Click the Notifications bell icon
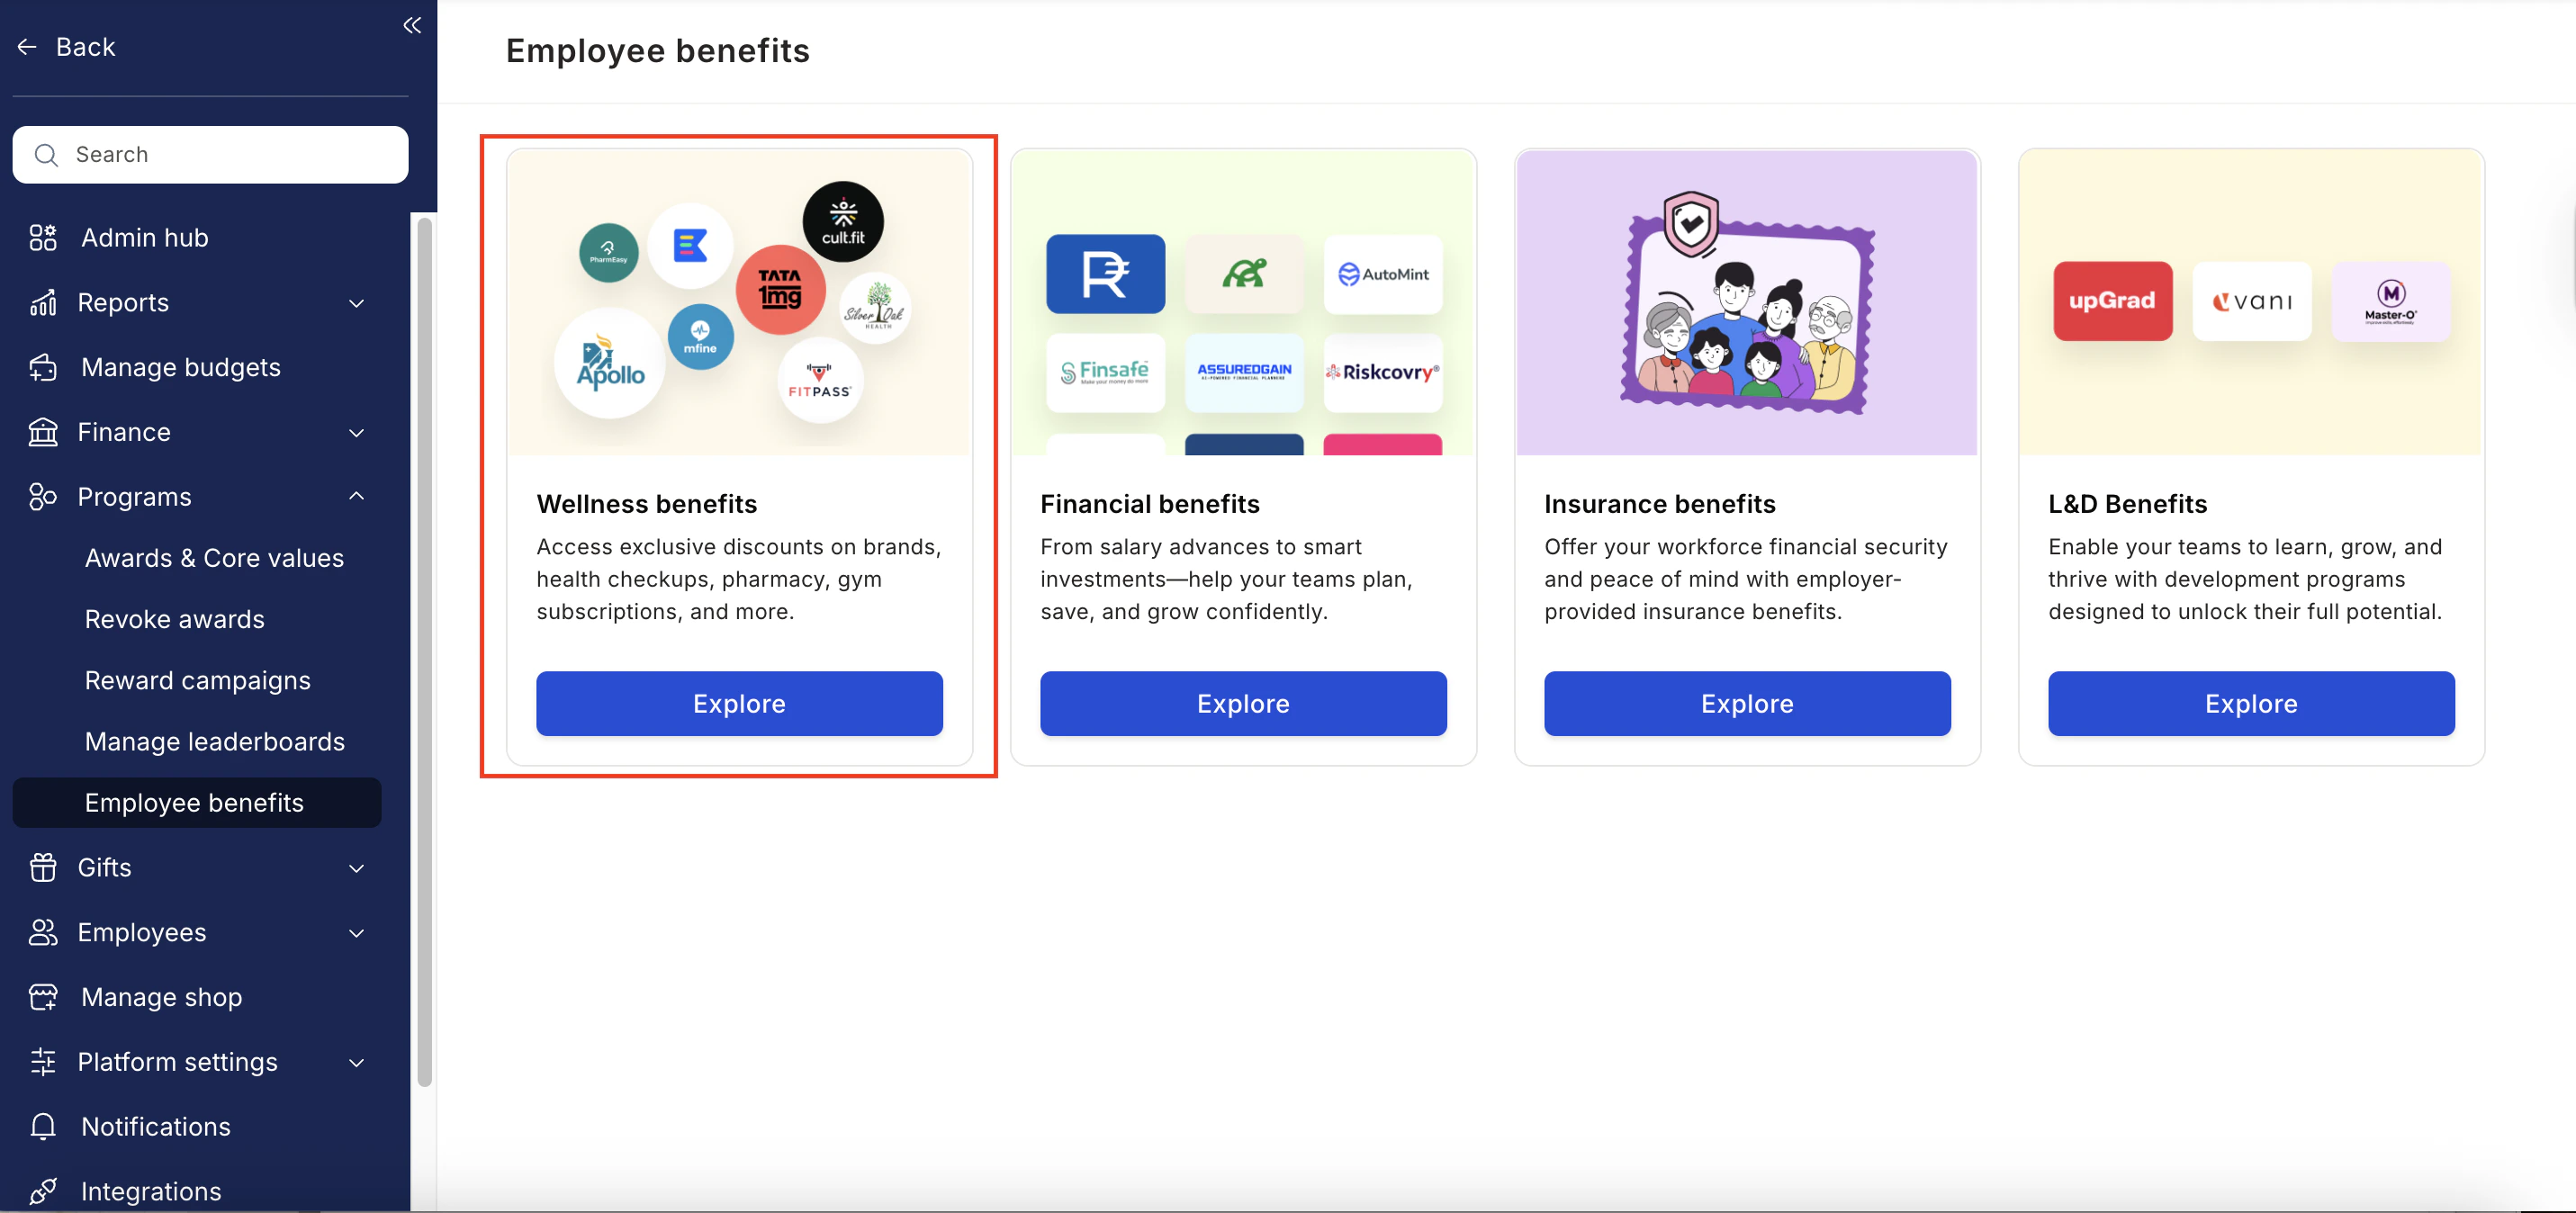Screen dimensions: 2576x1213 [43, 1127]
